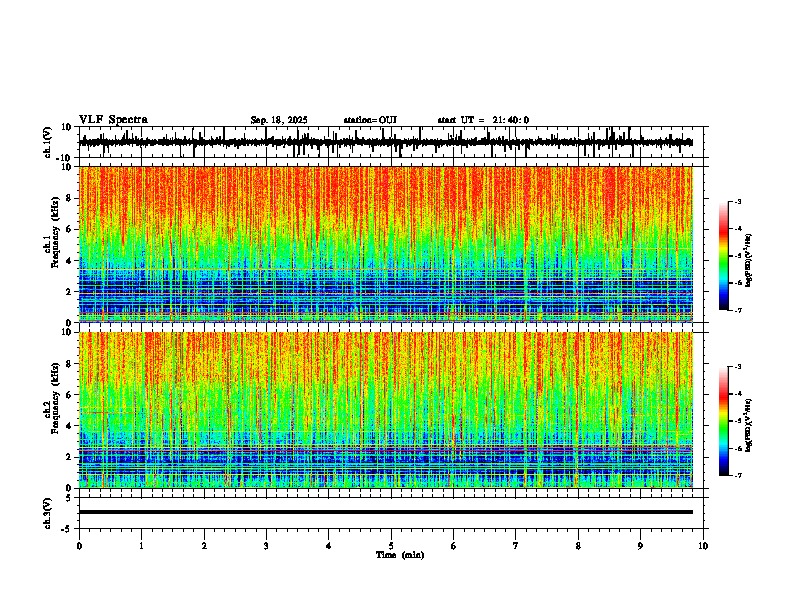This screenshot has width=792, height=612.
Task: Click the "VLF Spectra" title text
Action: [113, 120]
